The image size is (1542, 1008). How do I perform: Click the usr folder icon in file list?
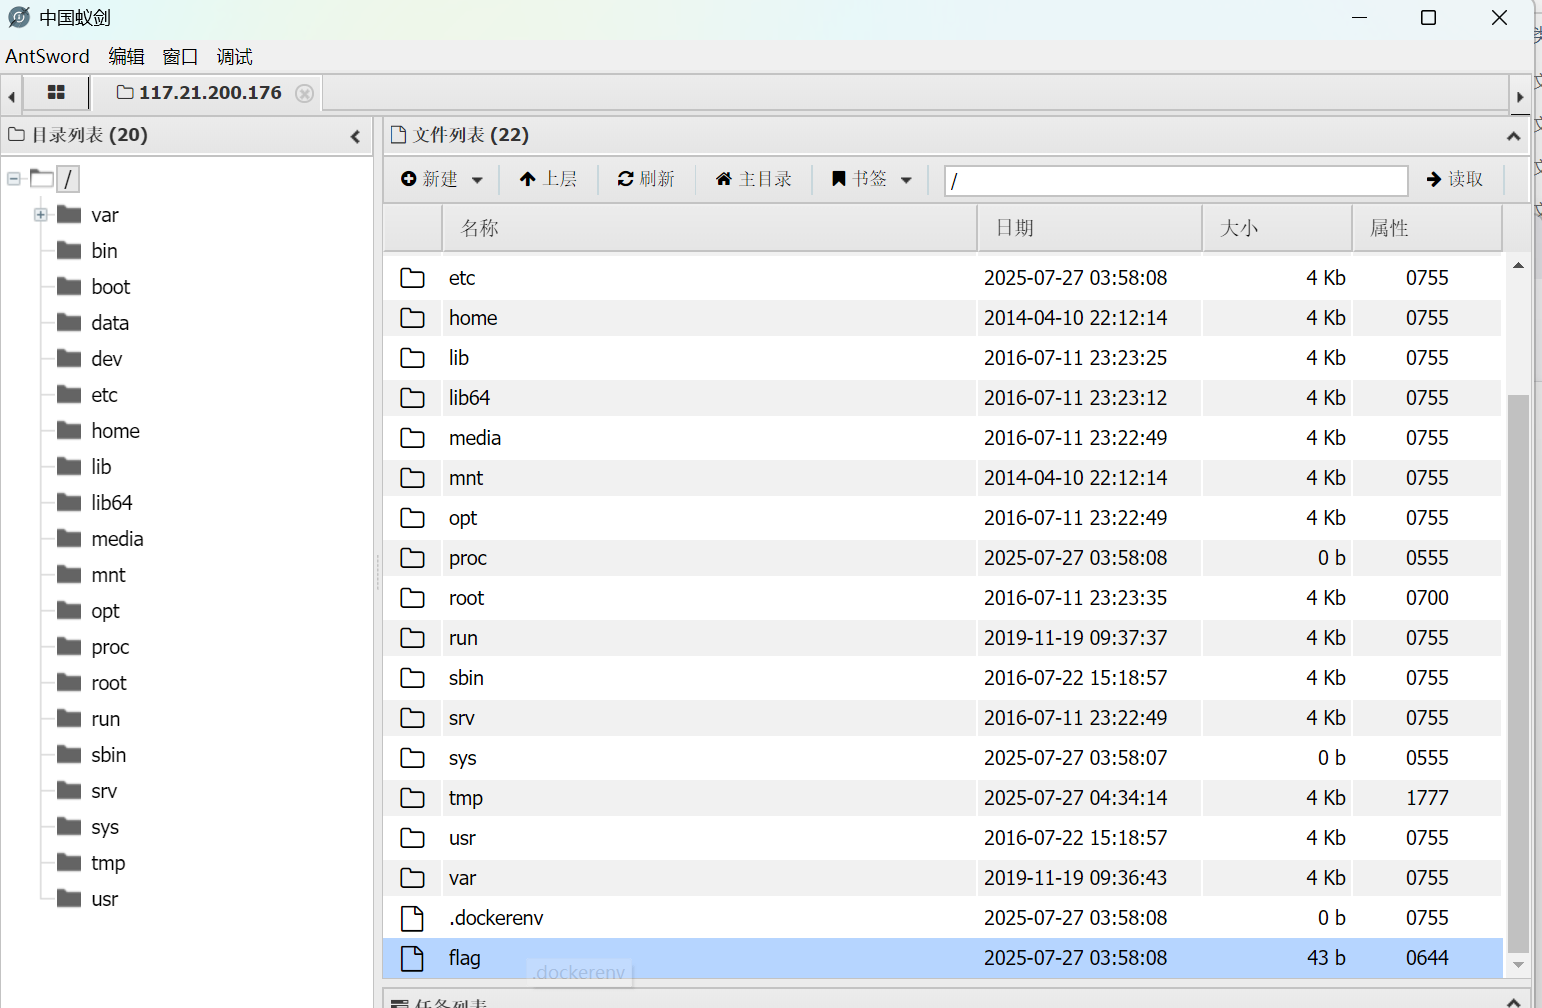pos(412,838)
